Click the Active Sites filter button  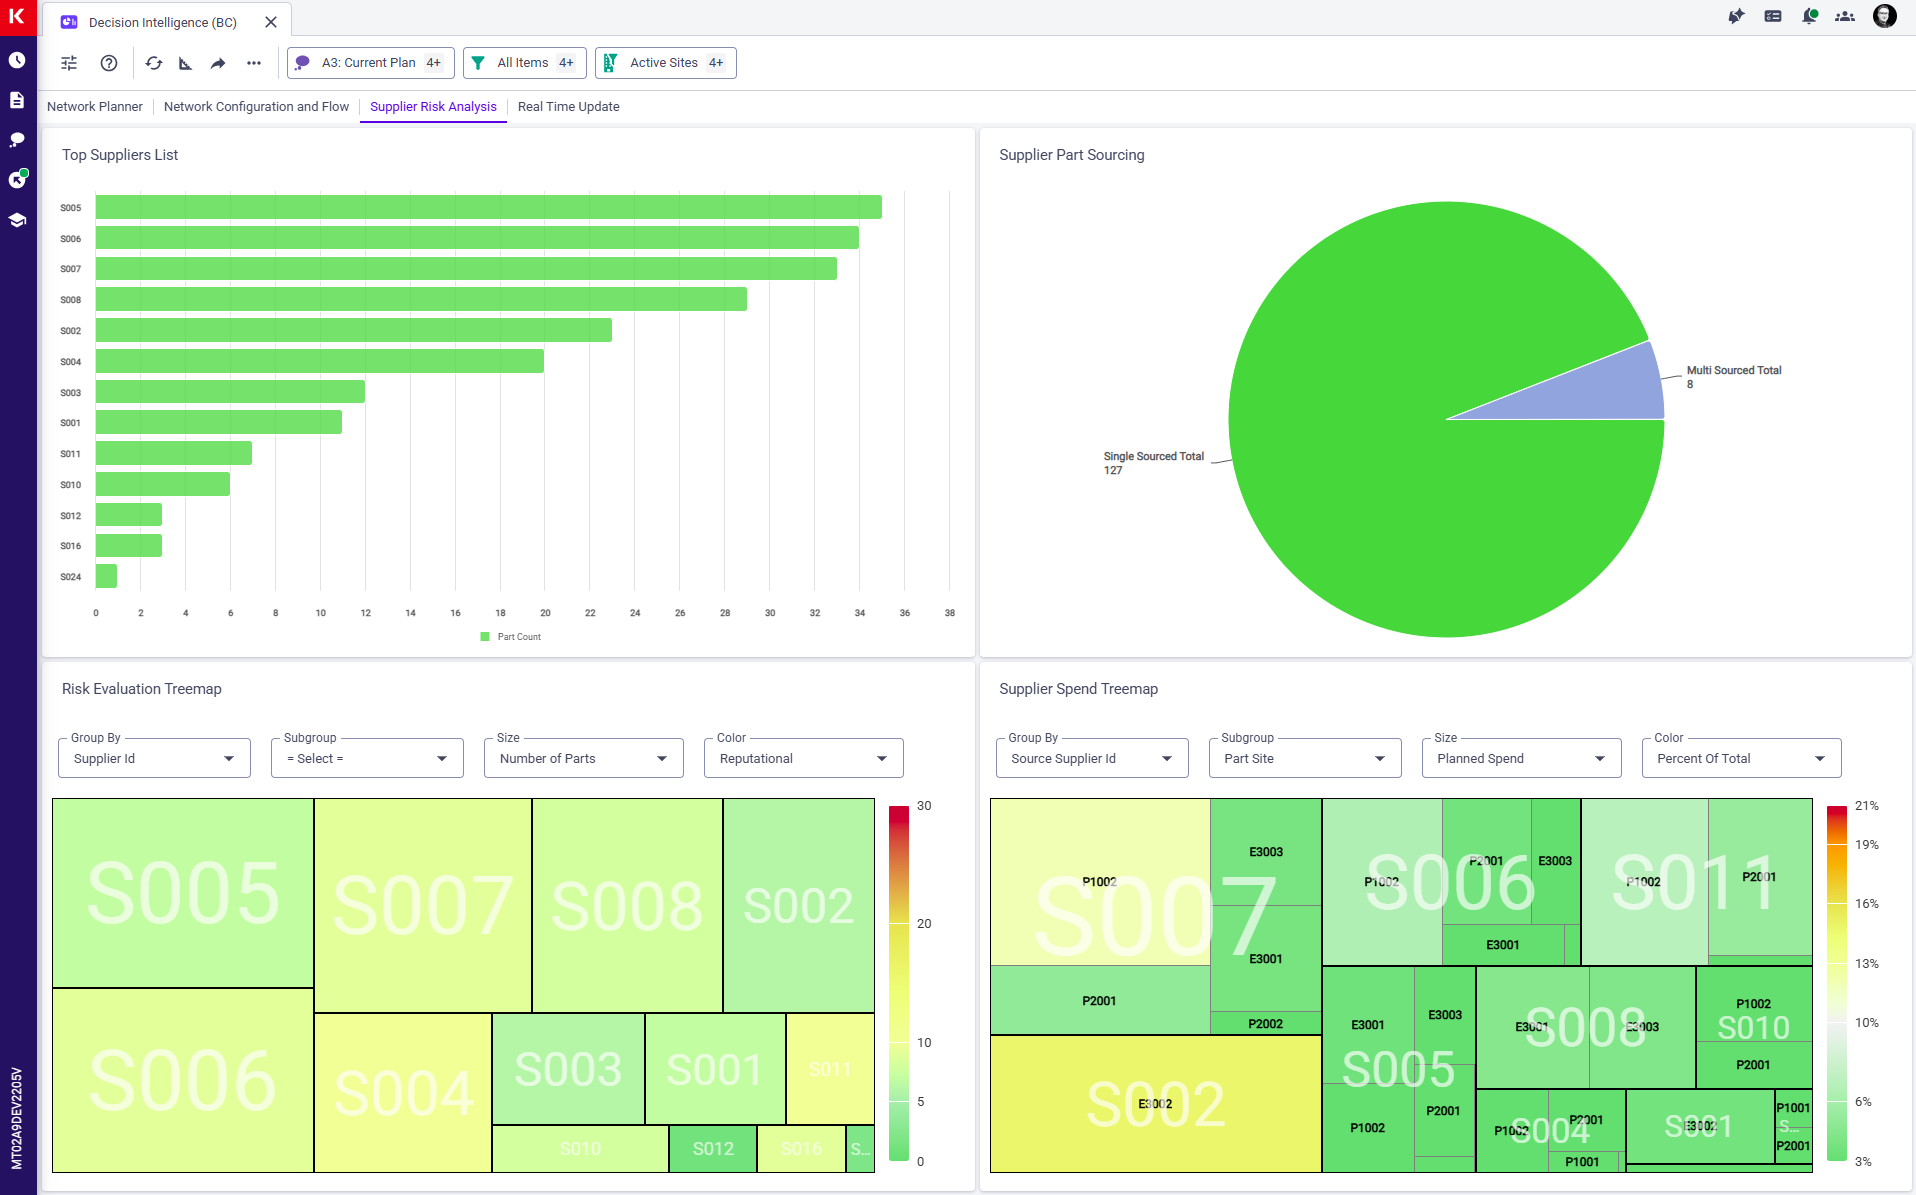coord(665,63)
